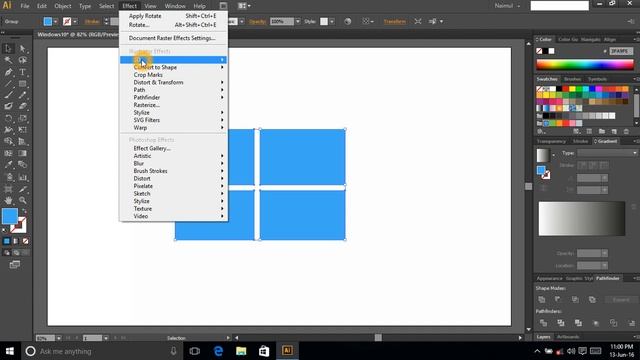Swap fill and stroke arrows

(x=24, y=211)
